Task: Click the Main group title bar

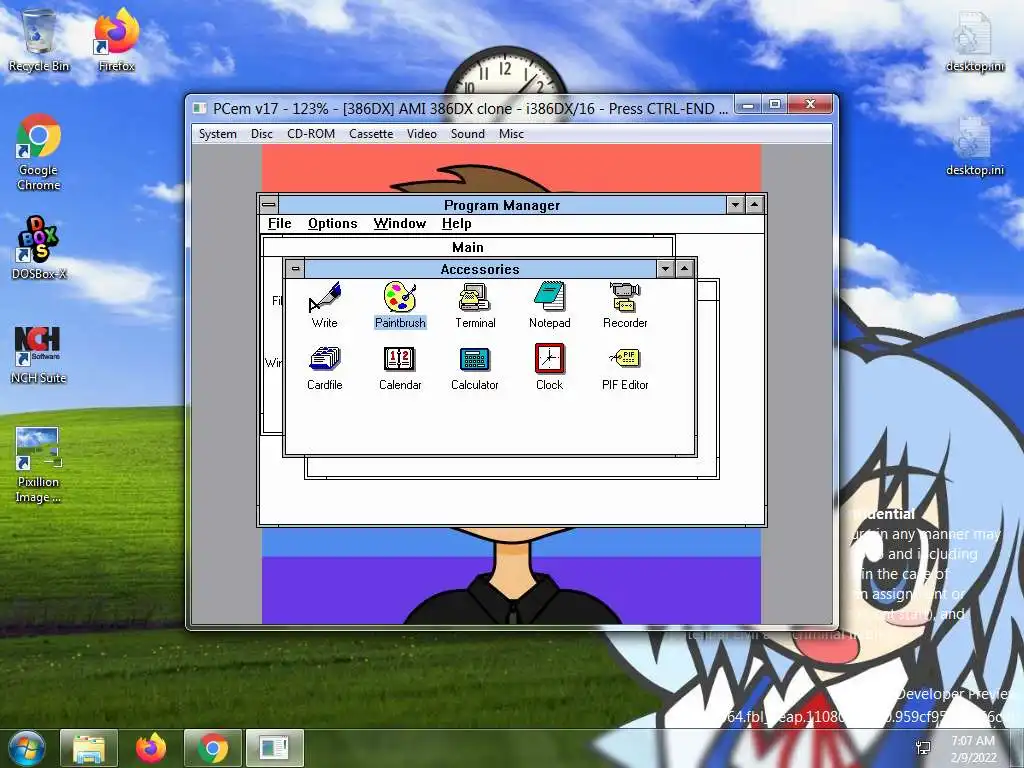Action: point(468,247)
